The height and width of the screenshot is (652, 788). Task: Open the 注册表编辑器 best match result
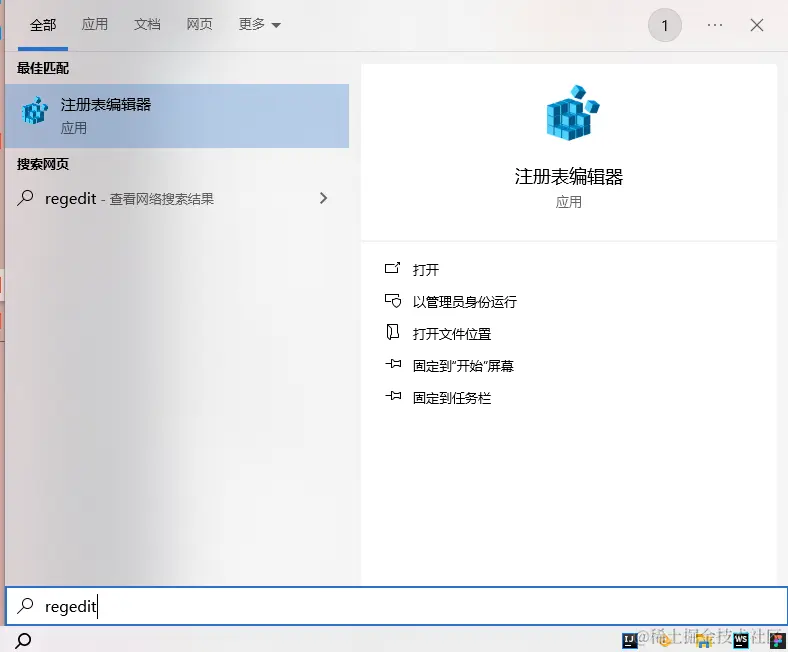point(177,116)
